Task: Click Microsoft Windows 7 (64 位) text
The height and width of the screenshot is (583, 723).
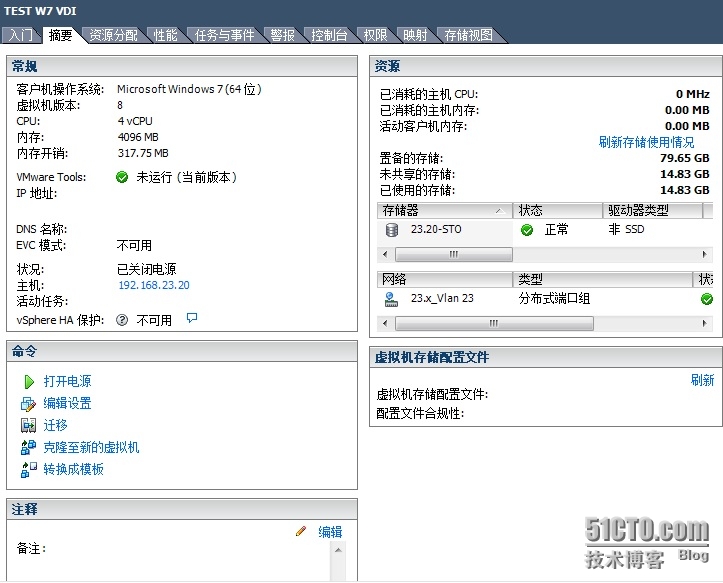Action: click(189, 89)
